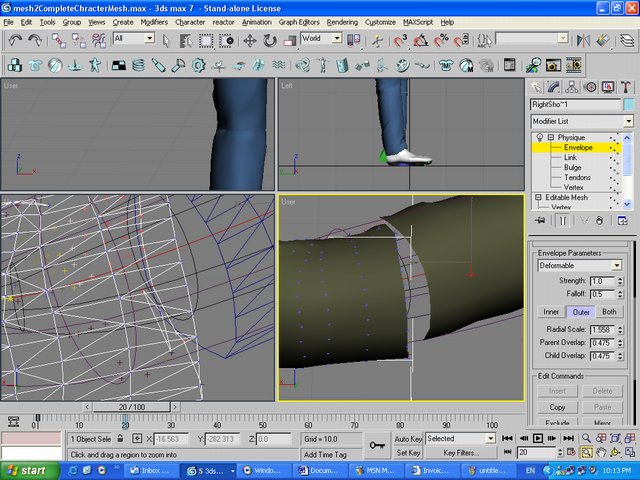
Task: Click the Undo arrow icon
Action: point(15,40)
